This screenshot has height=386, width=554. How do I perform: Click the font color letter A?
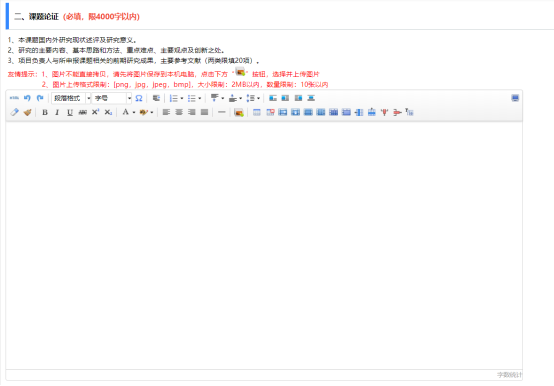[125, 112]
